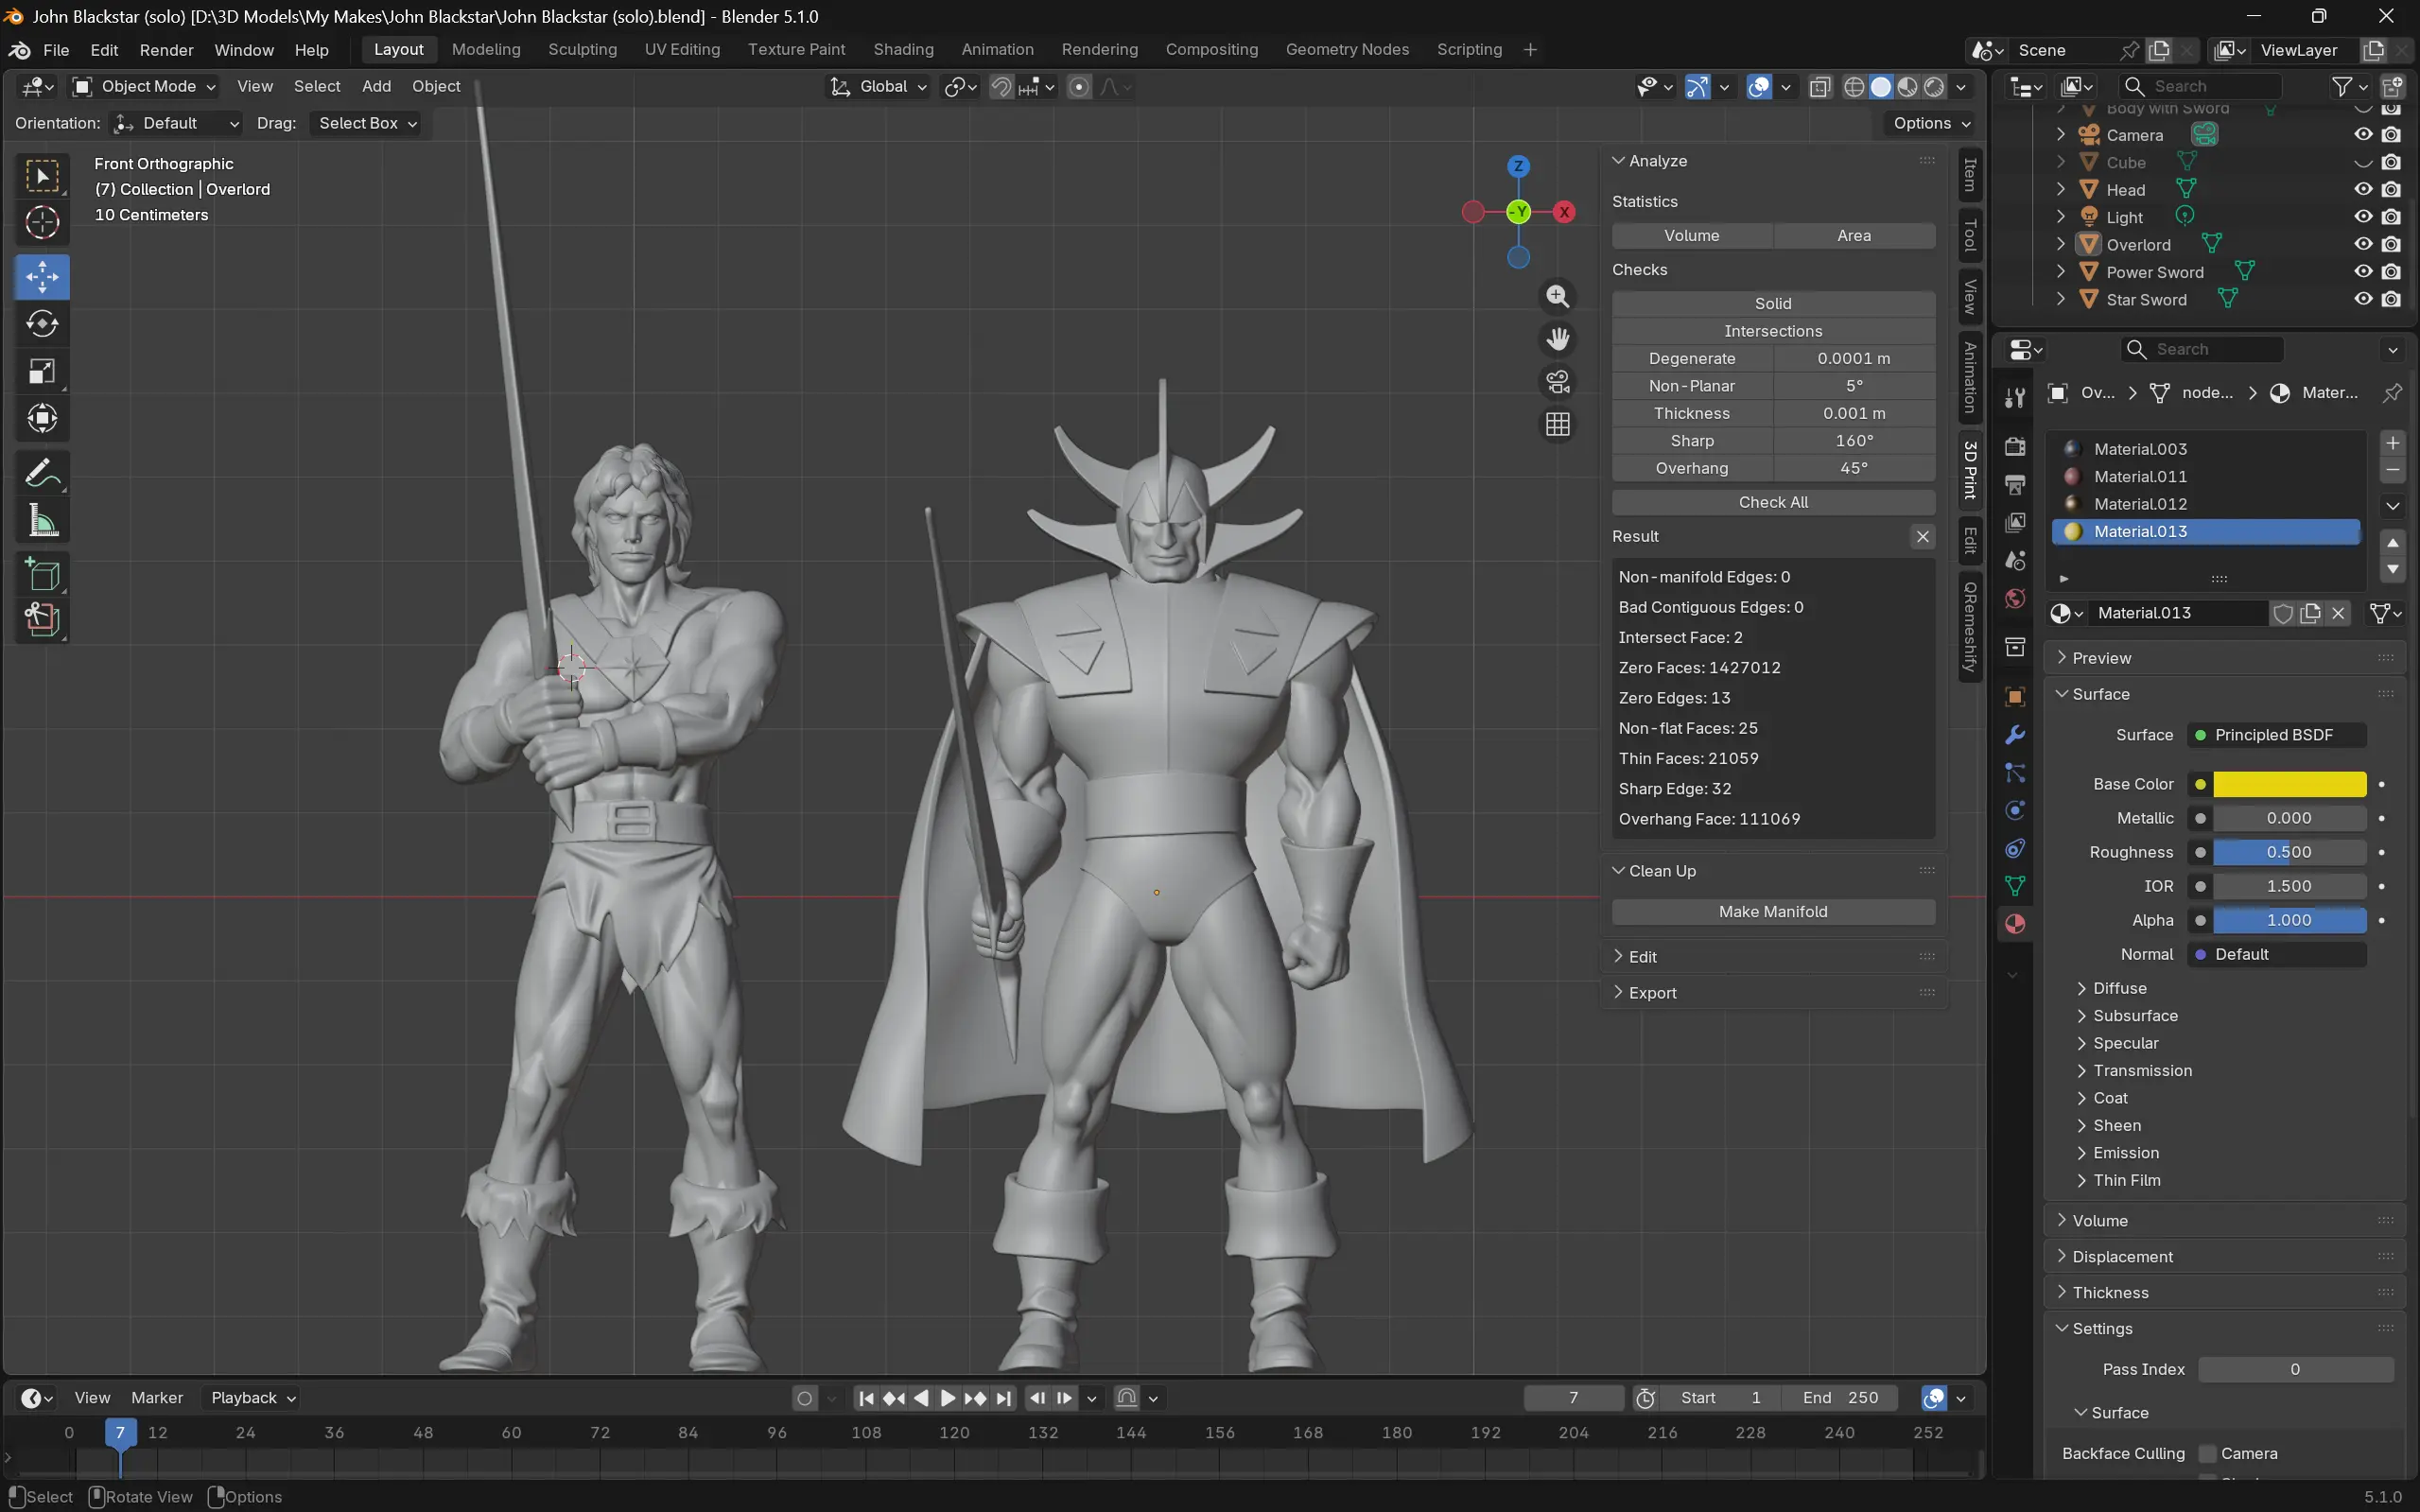Expand the Overlord object in outliner
This screenshot has height=1512, width=2420.
2060,244
